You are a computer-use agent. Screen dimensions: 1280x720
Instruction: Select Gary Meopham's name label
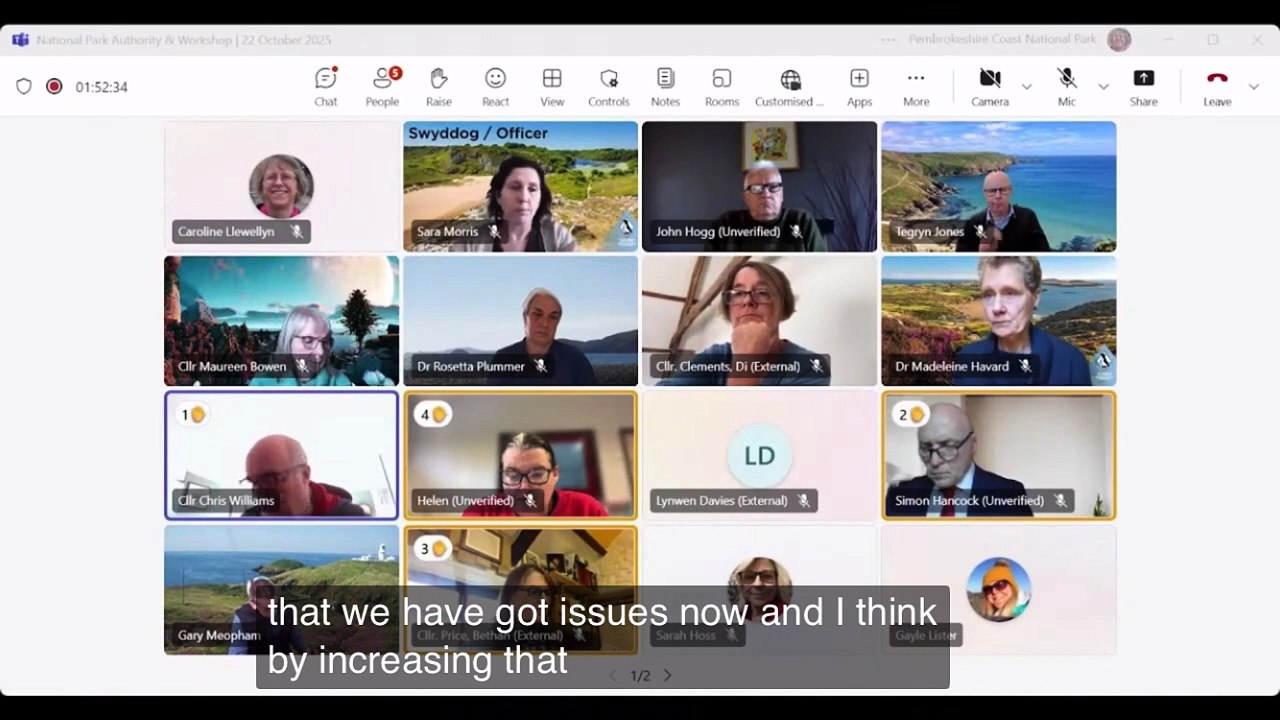[x=219, y=635]
